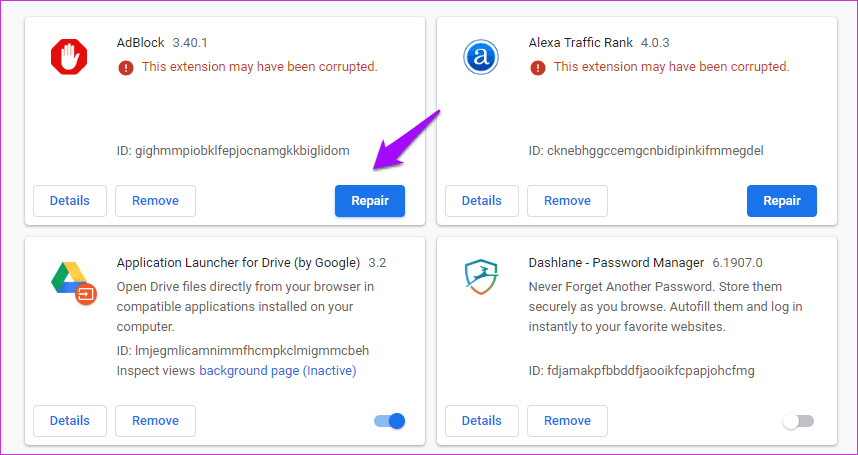Click the 'Open Drive files directly' description
The width and height of the screenshot is (858, 455).
point(245,307)
